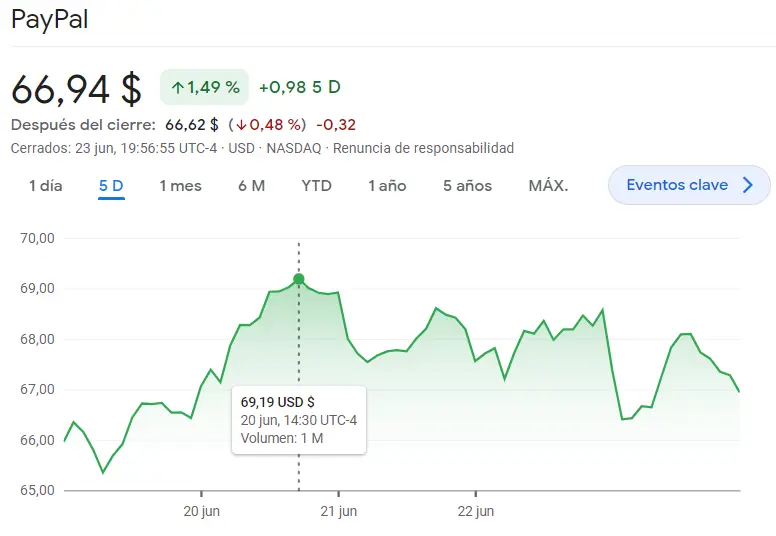Click the -0,32 after-hours change
This screenshot has height=536, width=776.
[336, 125]
